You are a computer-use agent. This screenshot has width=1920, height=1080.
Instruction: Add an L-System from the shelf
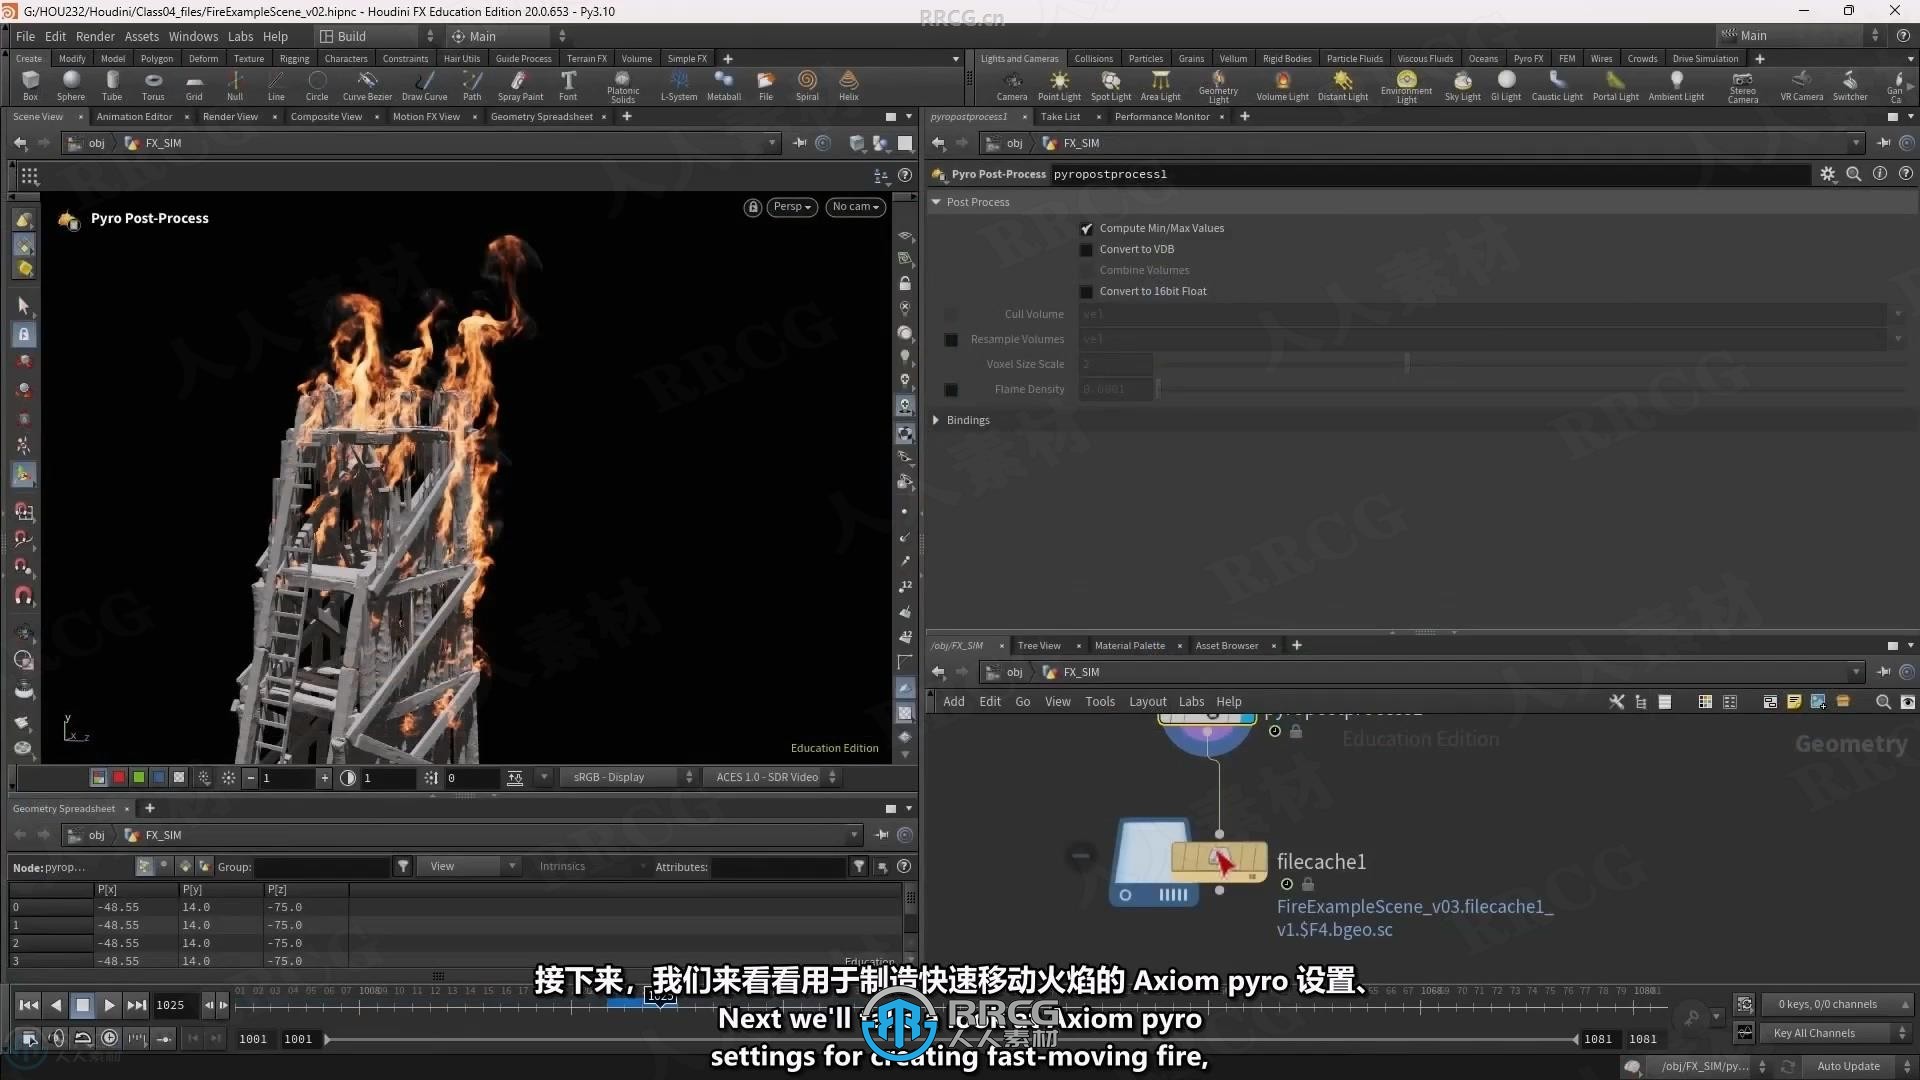[x=679, y=85]
